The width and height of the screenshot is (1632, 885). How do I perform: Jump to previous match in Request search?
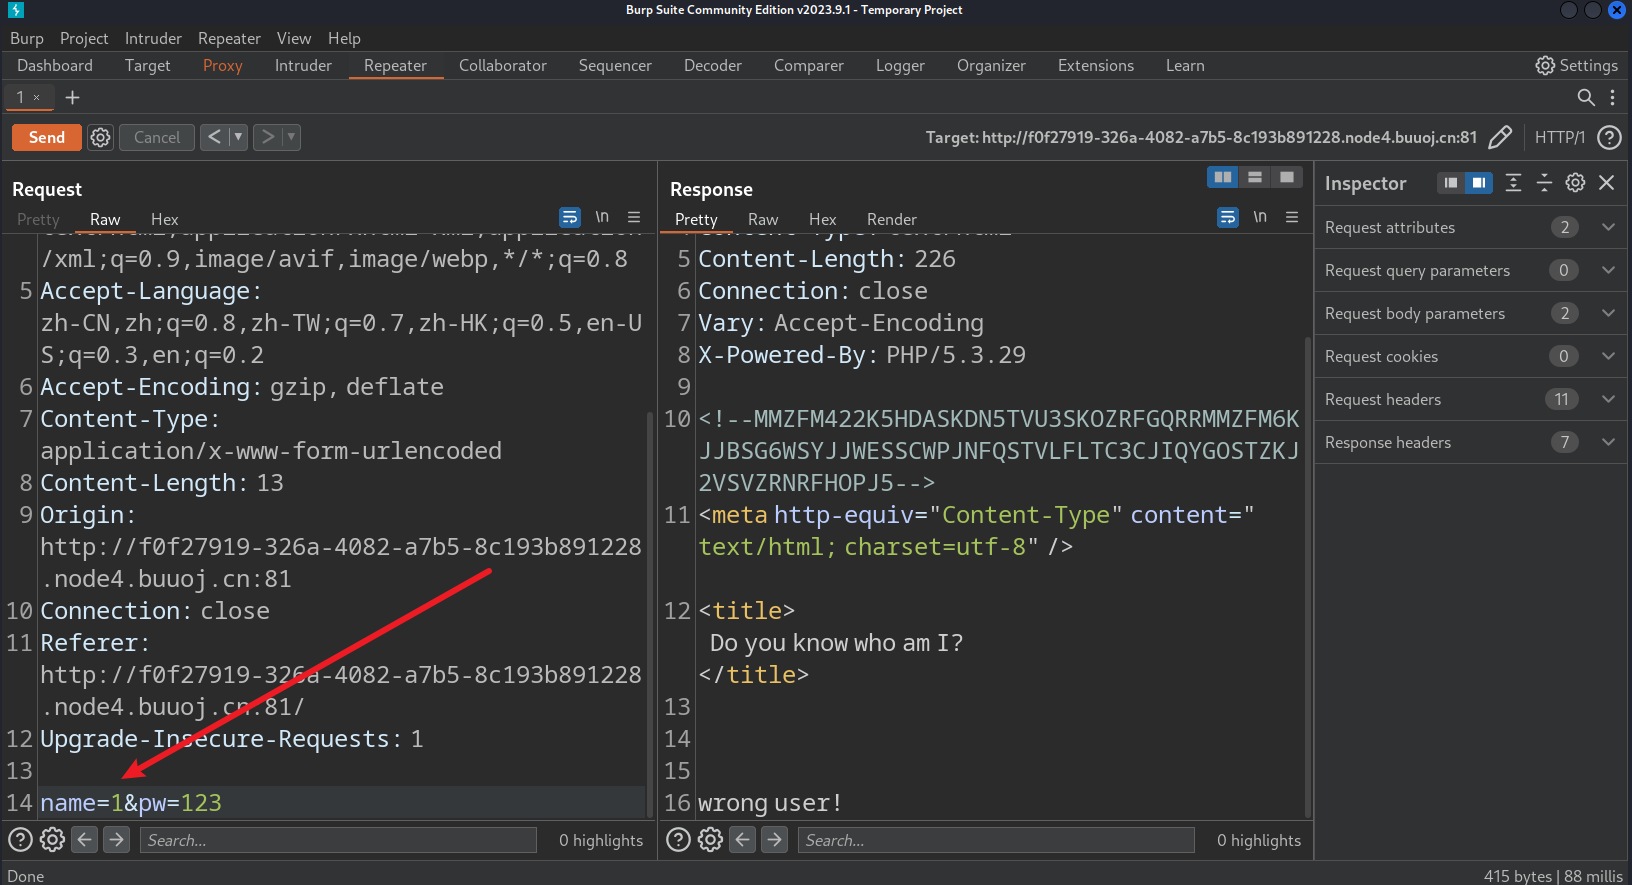point(85,839)
